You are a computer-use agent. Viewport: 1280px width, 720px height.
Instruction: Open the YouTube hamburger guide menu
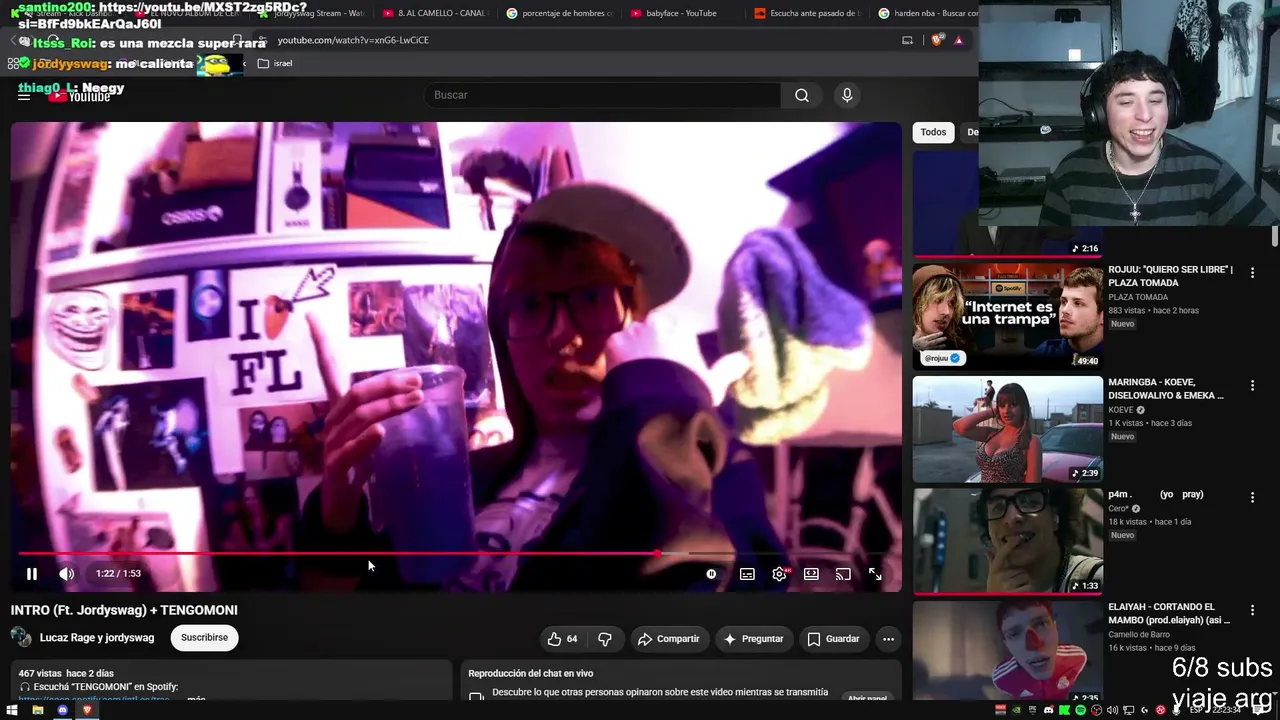tap(24, 95)
